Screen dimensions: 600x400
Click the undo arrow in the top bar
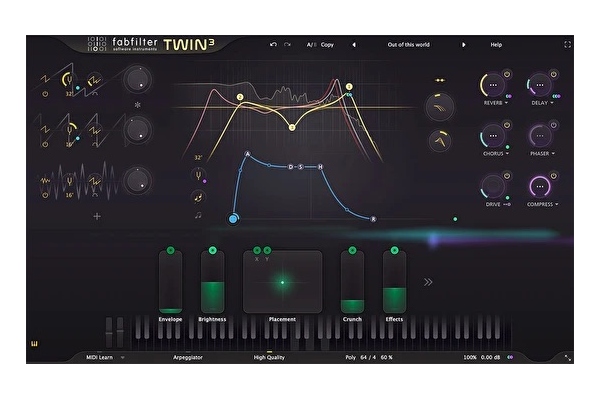click(x=273, y=44)
